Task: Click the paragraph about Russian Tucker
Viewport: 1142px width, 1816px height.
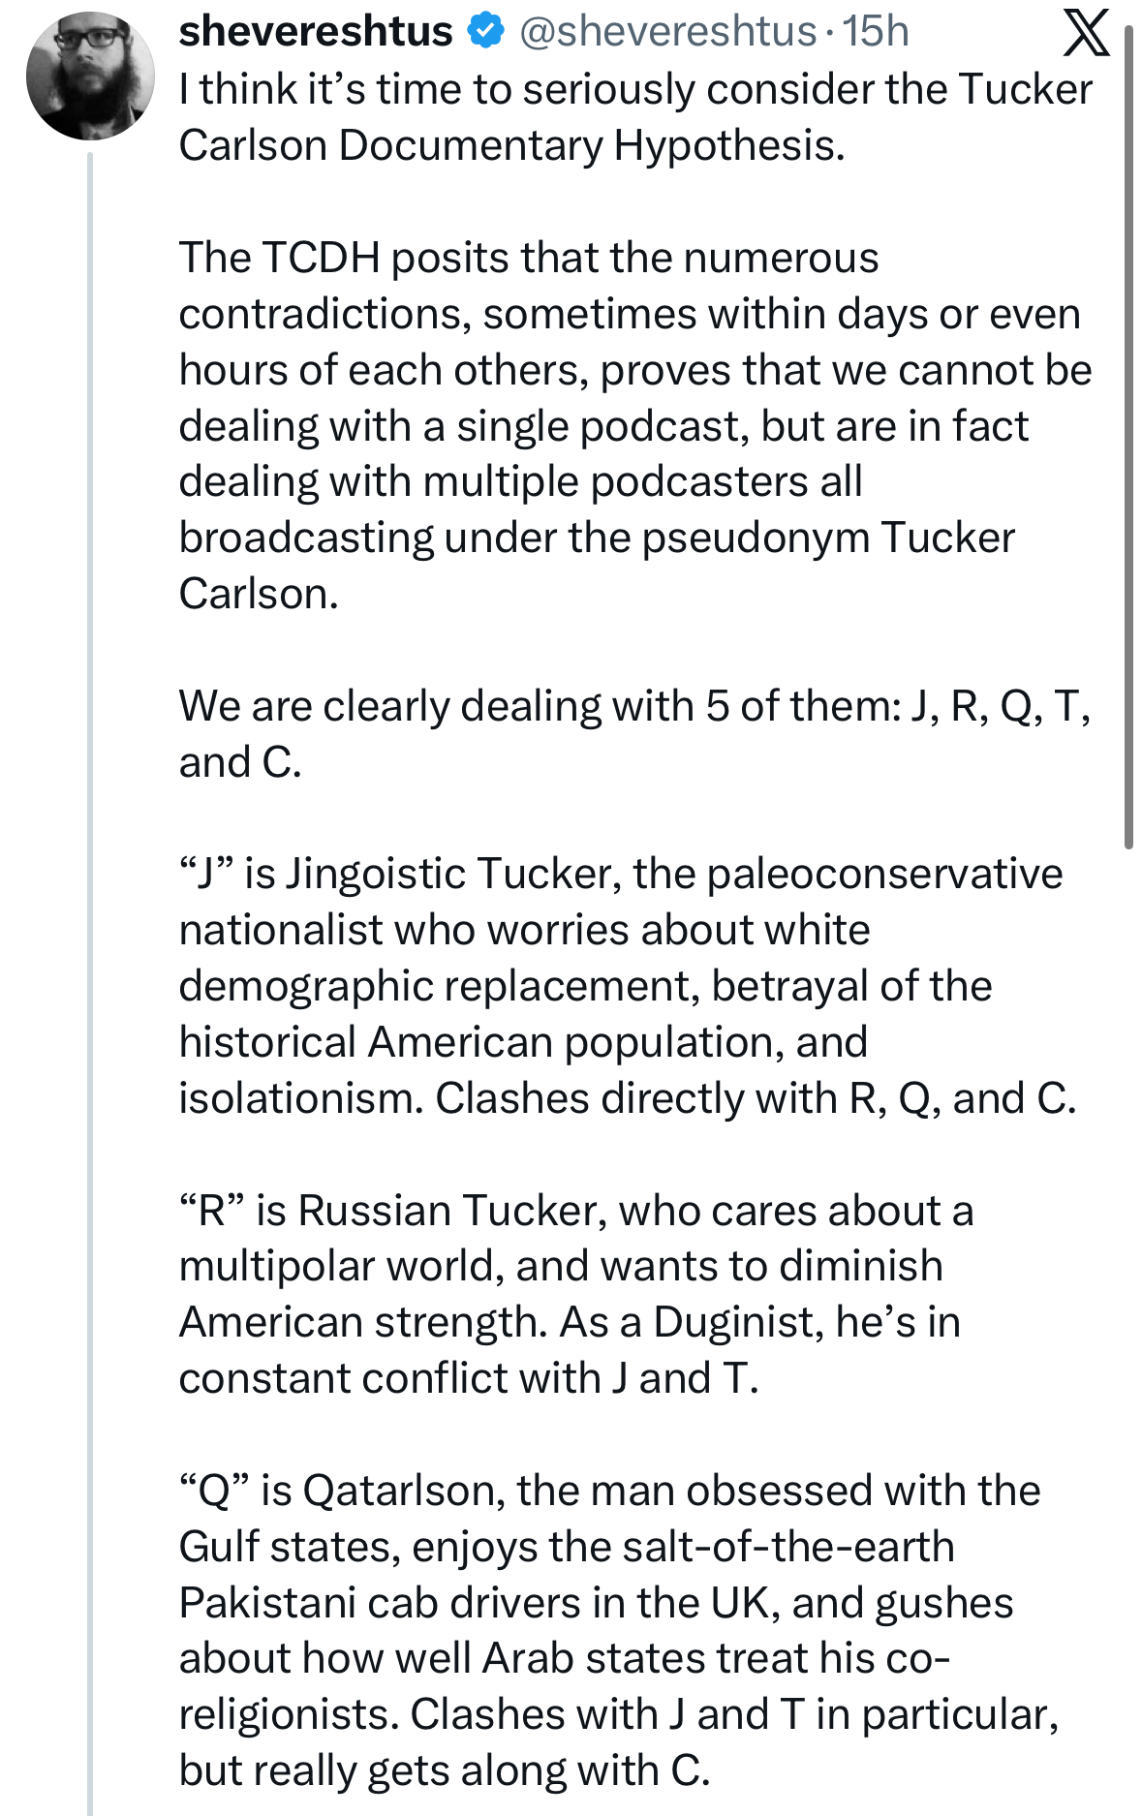Action: point(575,1293)
